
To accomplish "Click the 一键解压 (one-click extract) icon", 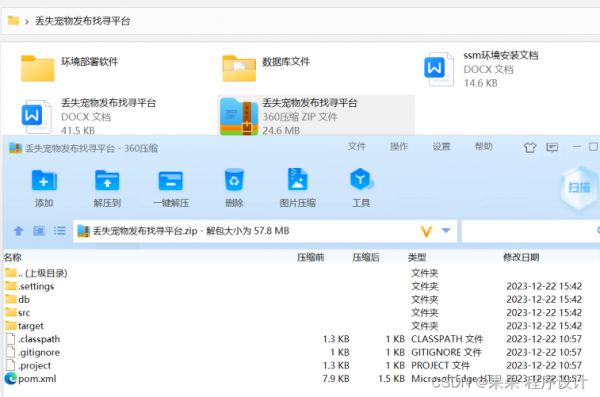I will click(x=171, y=181).
